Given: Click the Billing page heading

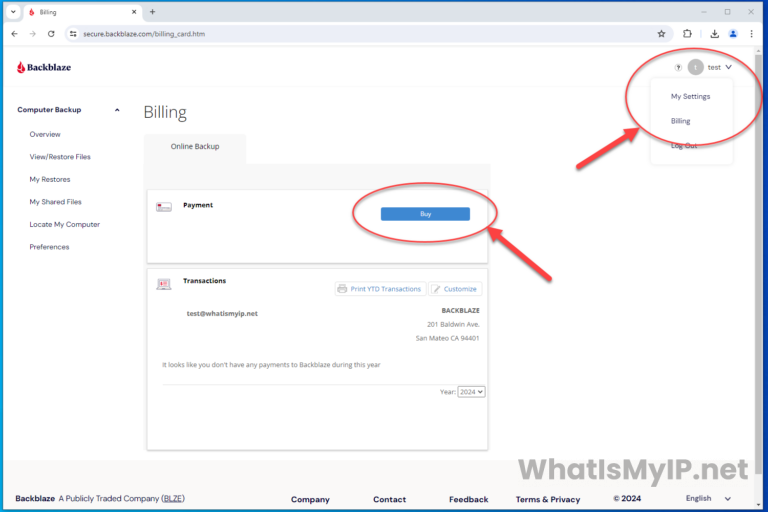Looking at the screenshot, I should [x=165, y=112].
